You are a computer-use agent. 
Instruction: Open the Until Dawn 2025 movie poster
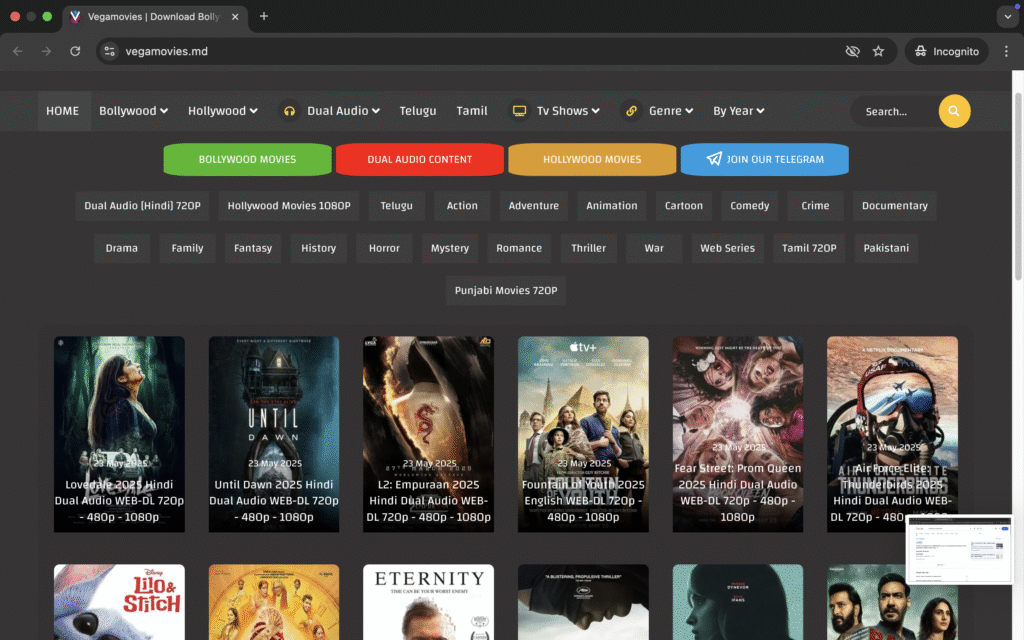274,434
